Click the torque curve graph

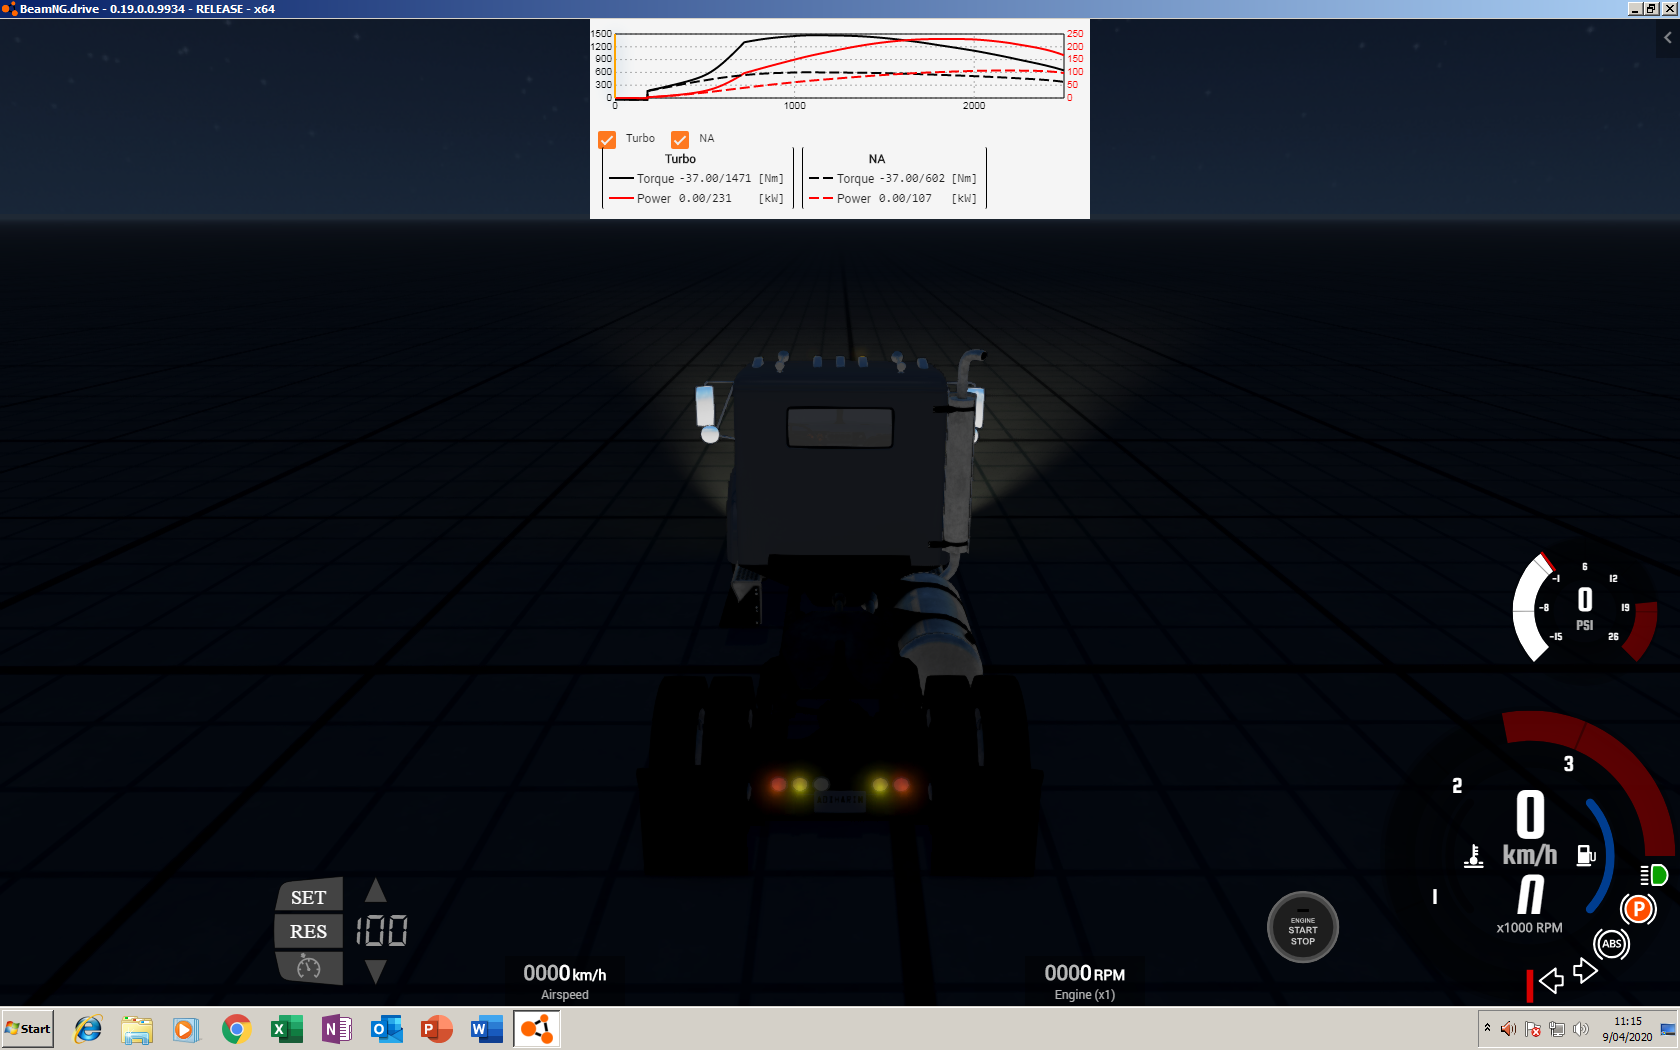[x=839, y=66]
